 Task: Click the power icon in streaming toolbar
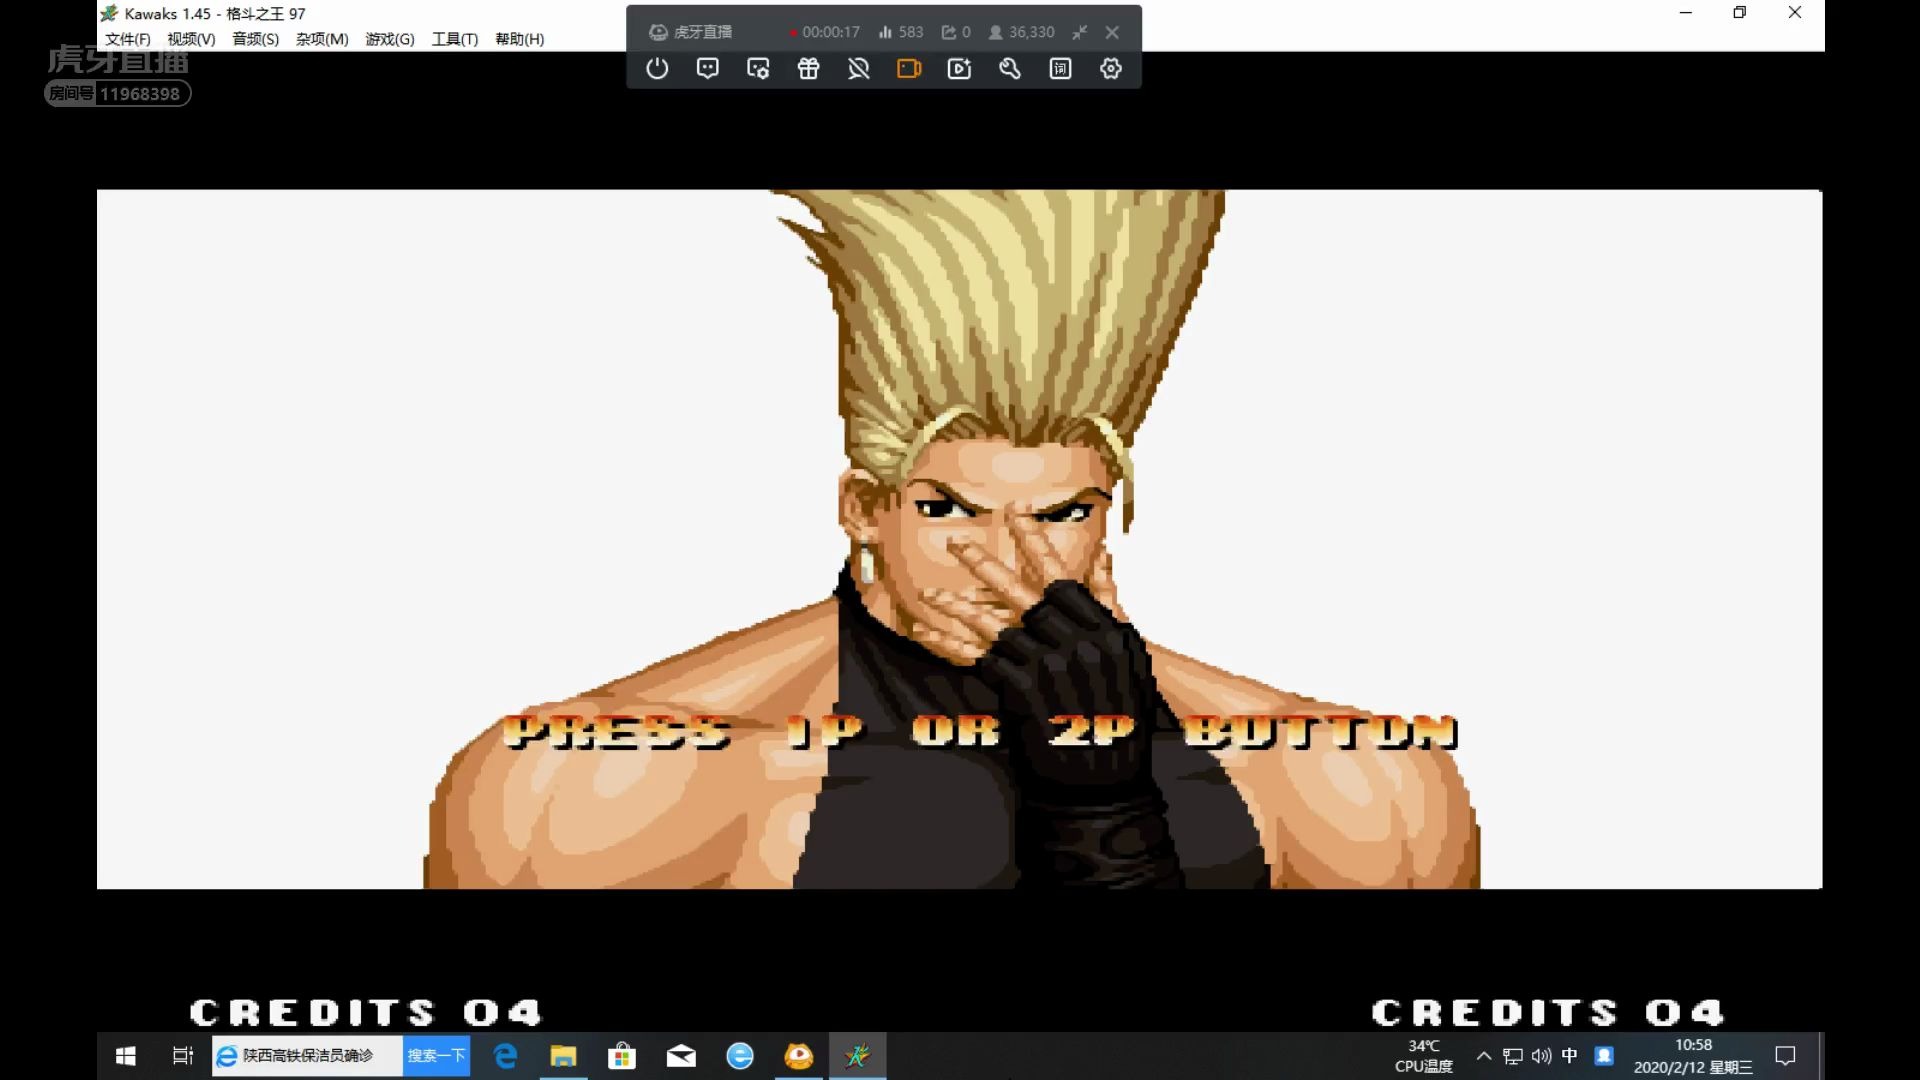pos(657,69)
